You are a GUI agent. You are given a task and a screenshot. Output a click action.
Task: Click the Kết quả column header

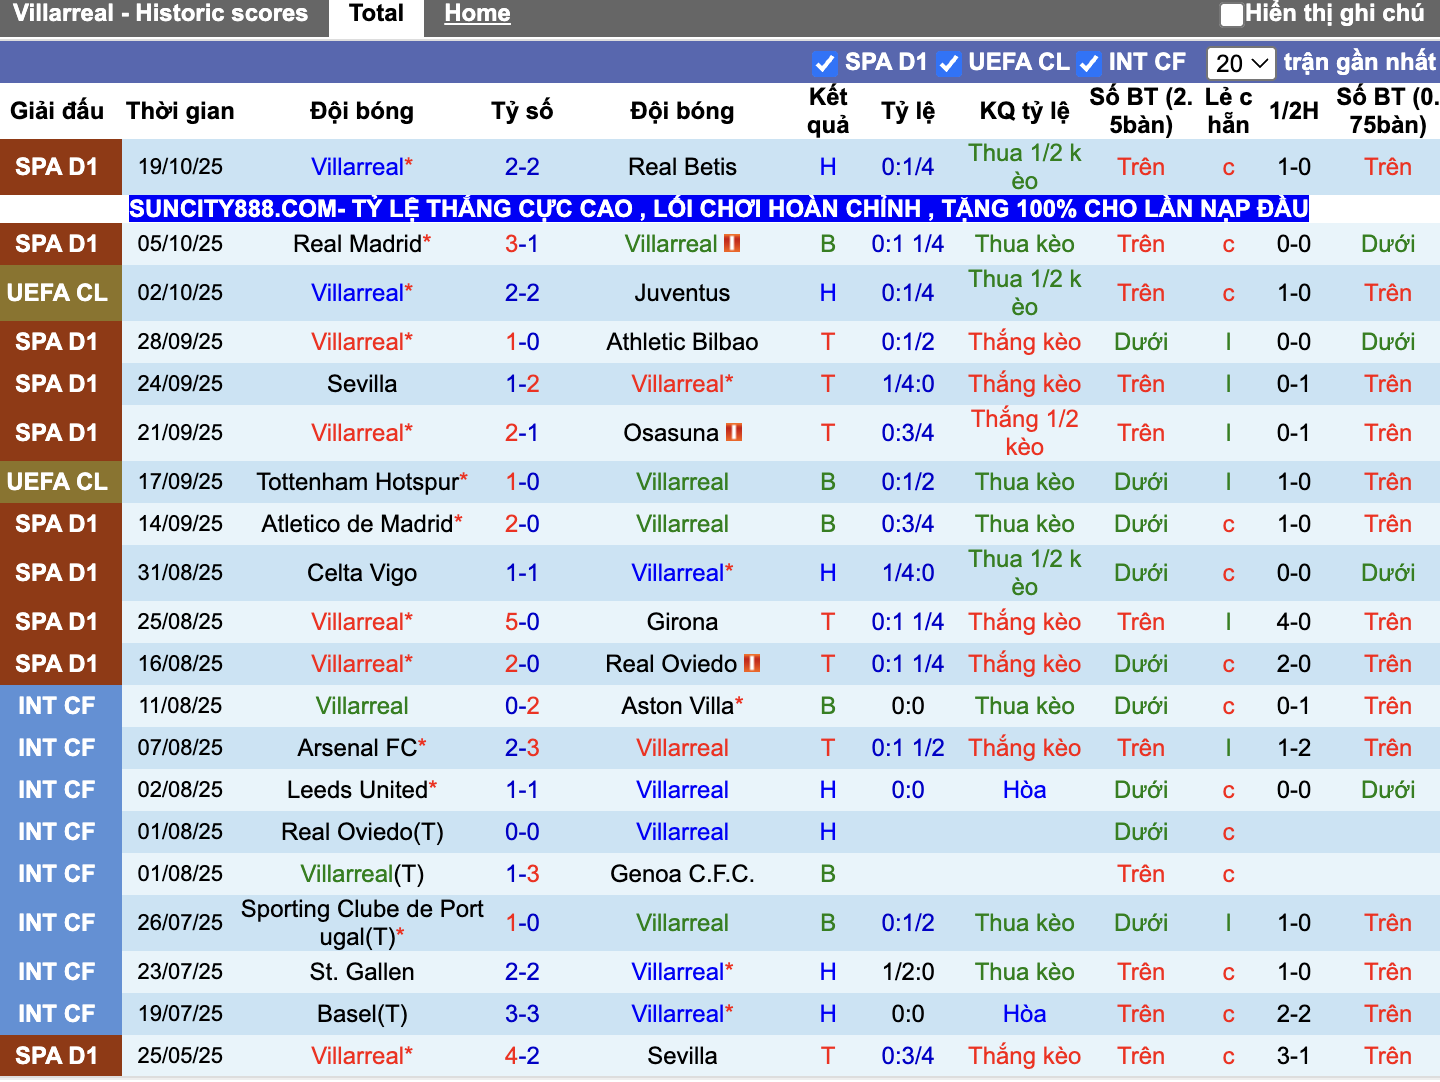click(828, 111)
